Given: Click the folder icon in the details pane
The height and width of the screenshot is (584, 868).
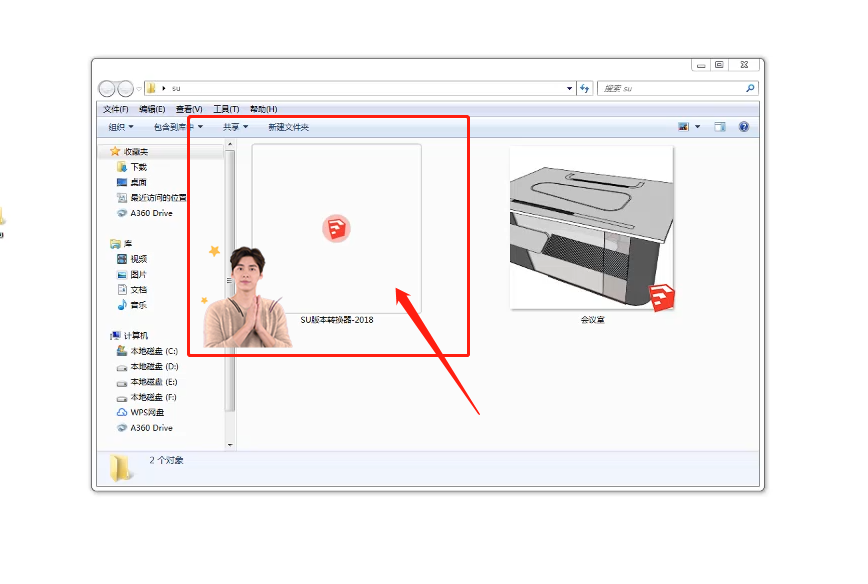Looking at the screenshot, I should (121, 468).
